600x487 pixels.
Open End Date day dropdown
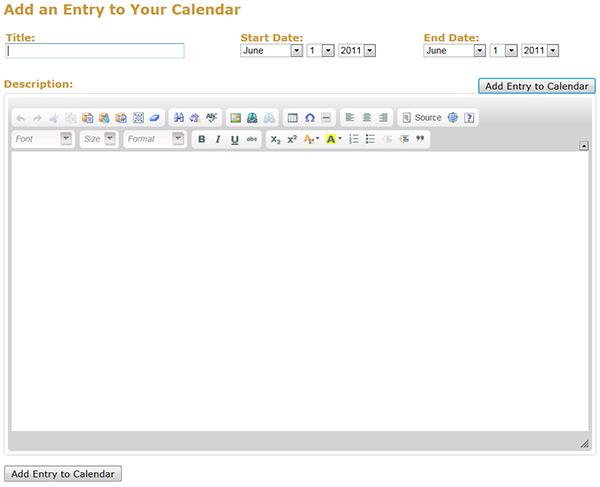tap(504, 50)
